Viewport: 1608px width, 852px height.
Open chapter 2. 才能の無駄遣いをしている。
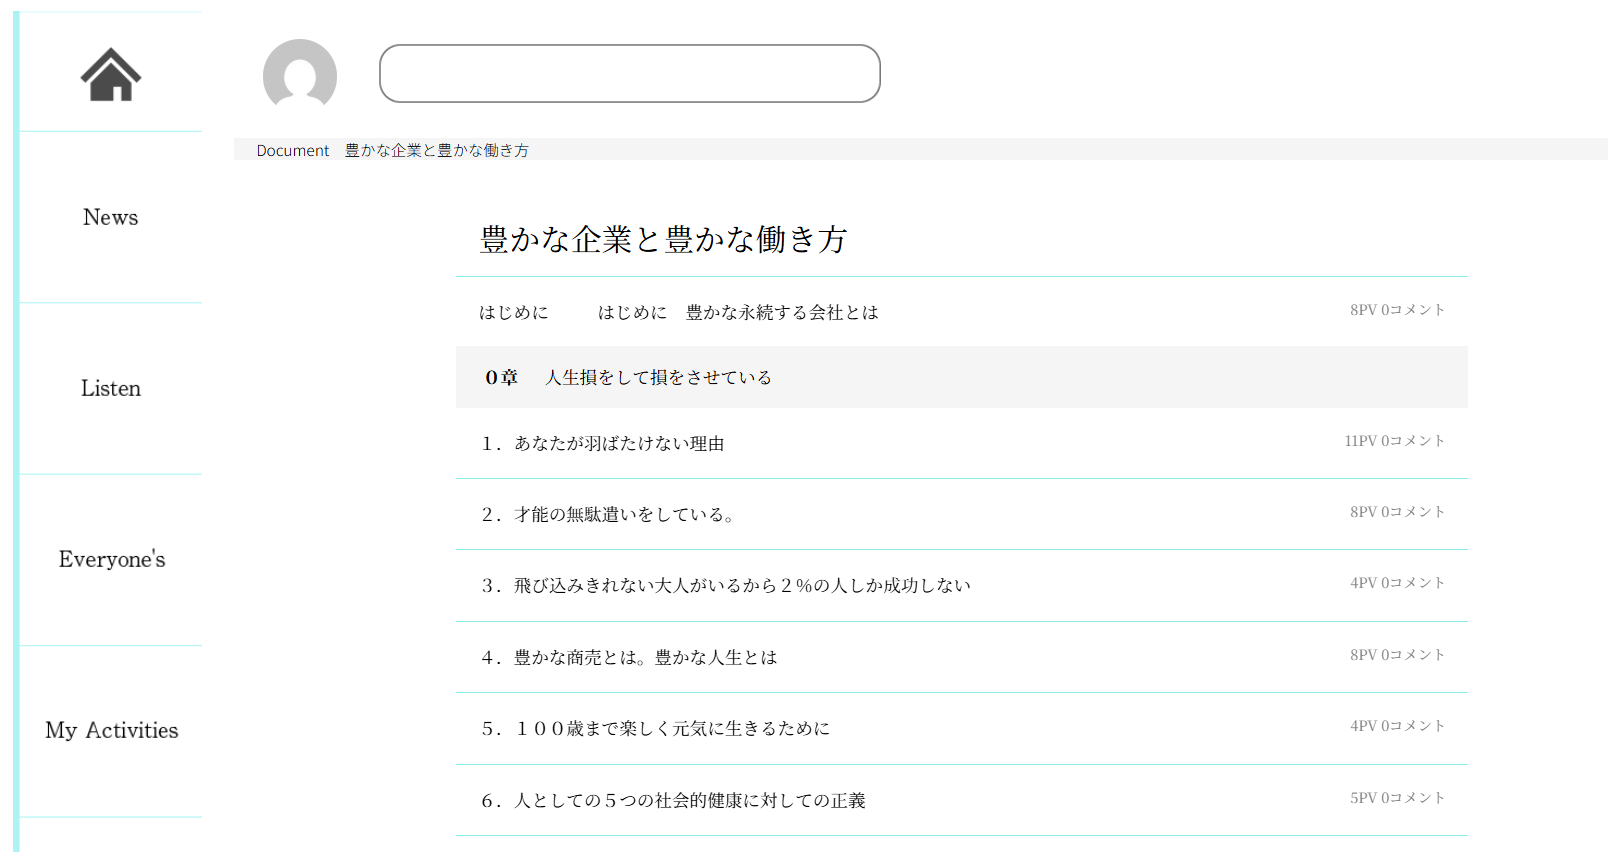[608, 514]
